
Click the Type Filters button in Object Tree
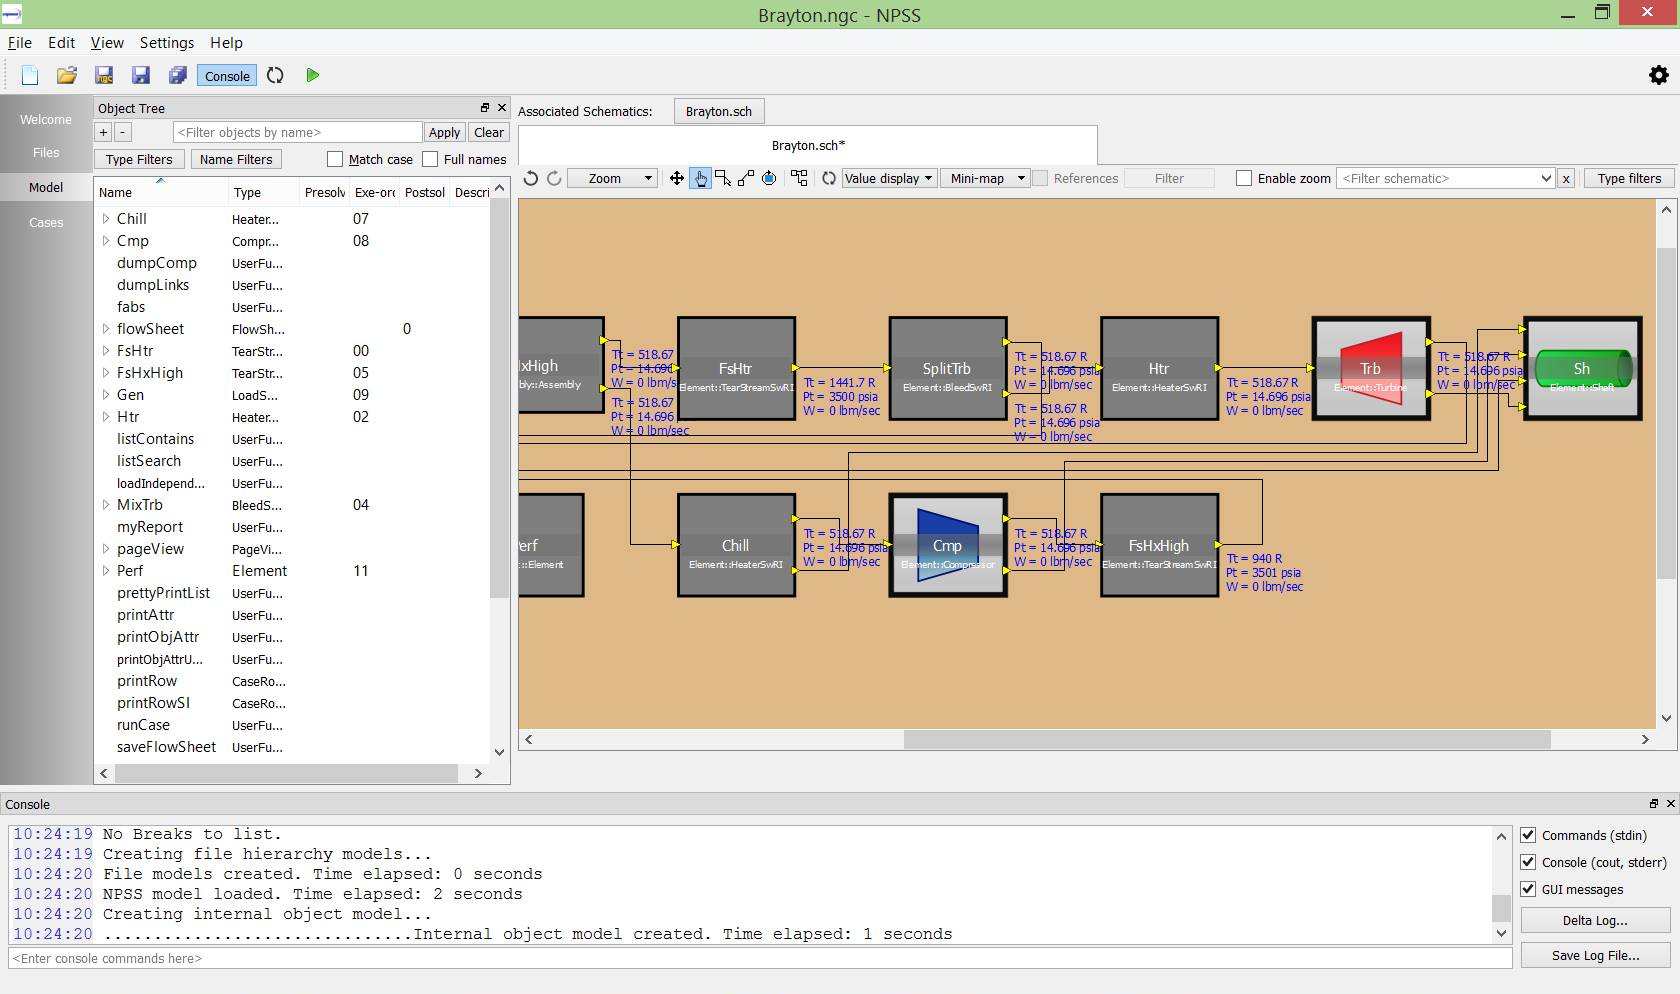(139, 159)
